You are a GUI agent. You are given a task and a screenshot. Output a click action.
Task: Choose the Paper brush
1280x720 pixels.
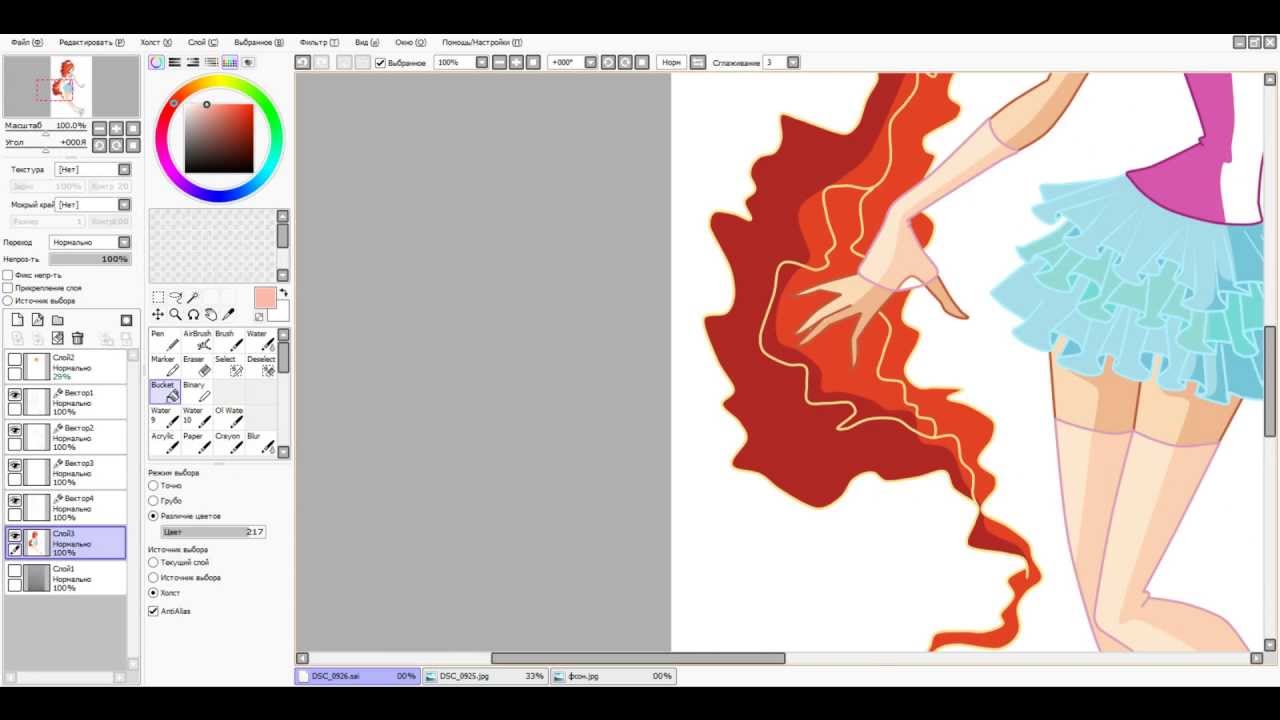197,442
